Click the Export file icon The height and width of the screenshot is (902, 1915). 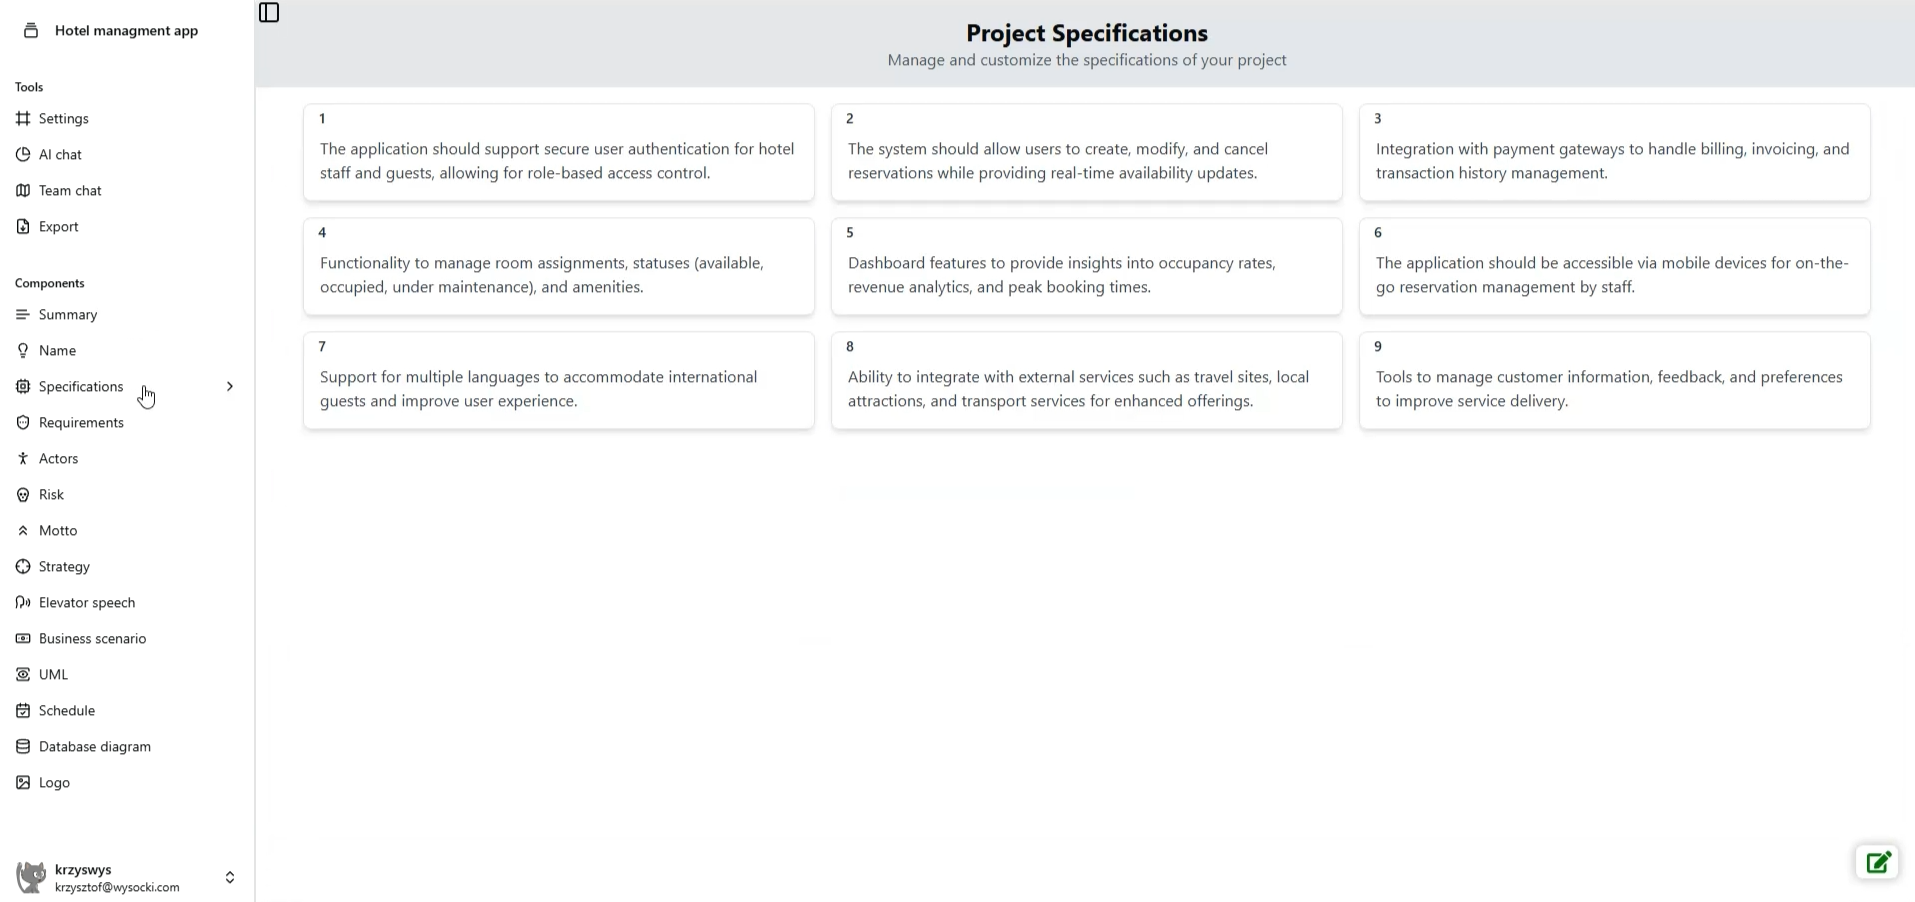click(x=23, y=227)
